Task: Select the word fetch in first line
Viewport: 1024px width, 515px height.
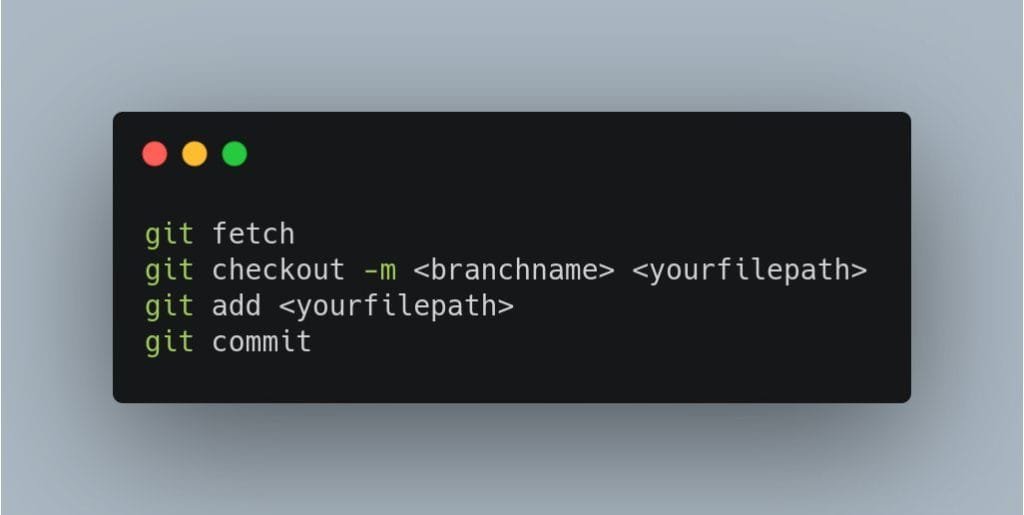Action: tap(253, 234)
